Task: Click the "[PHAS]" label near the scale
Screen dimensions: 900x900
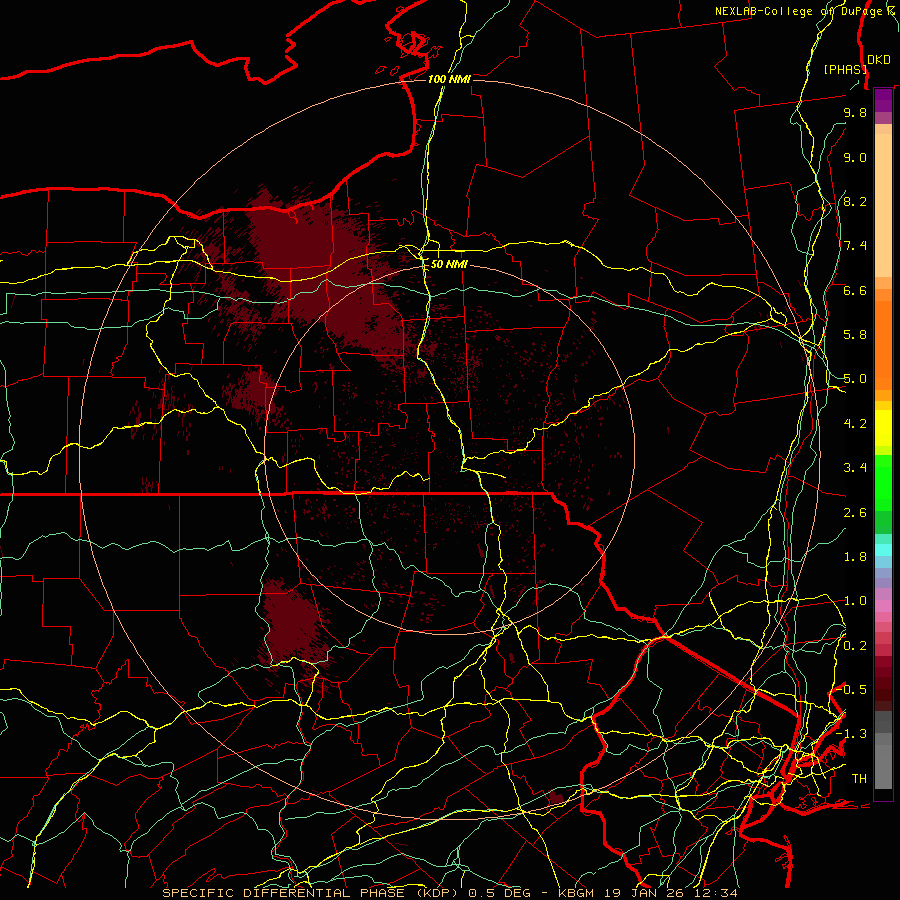Action: point(845,69)
